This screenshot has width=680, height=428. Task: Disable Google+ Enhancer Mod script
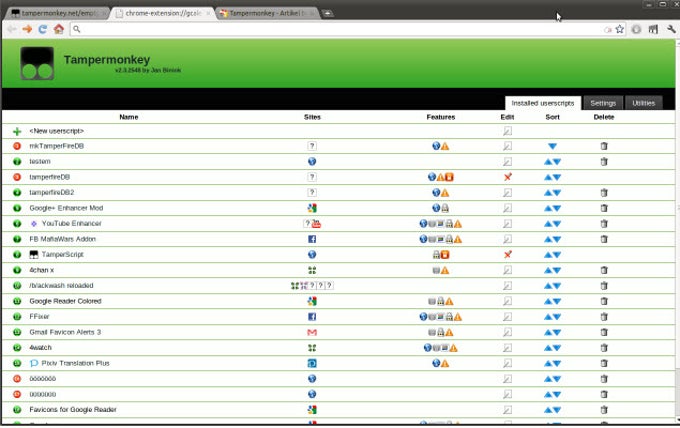[x=17, y=208]
